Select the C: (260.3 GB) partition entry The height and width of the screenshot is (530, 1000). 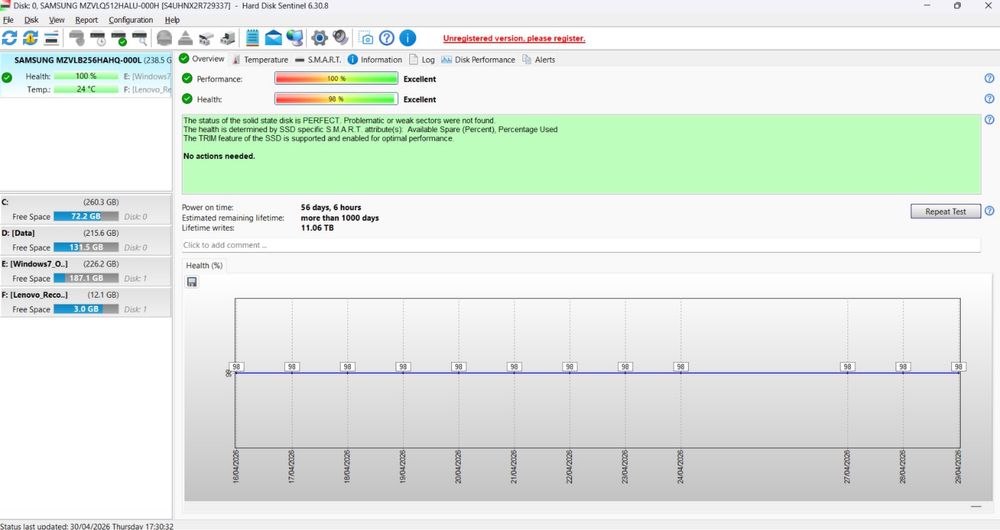click(x=85, y=209)
